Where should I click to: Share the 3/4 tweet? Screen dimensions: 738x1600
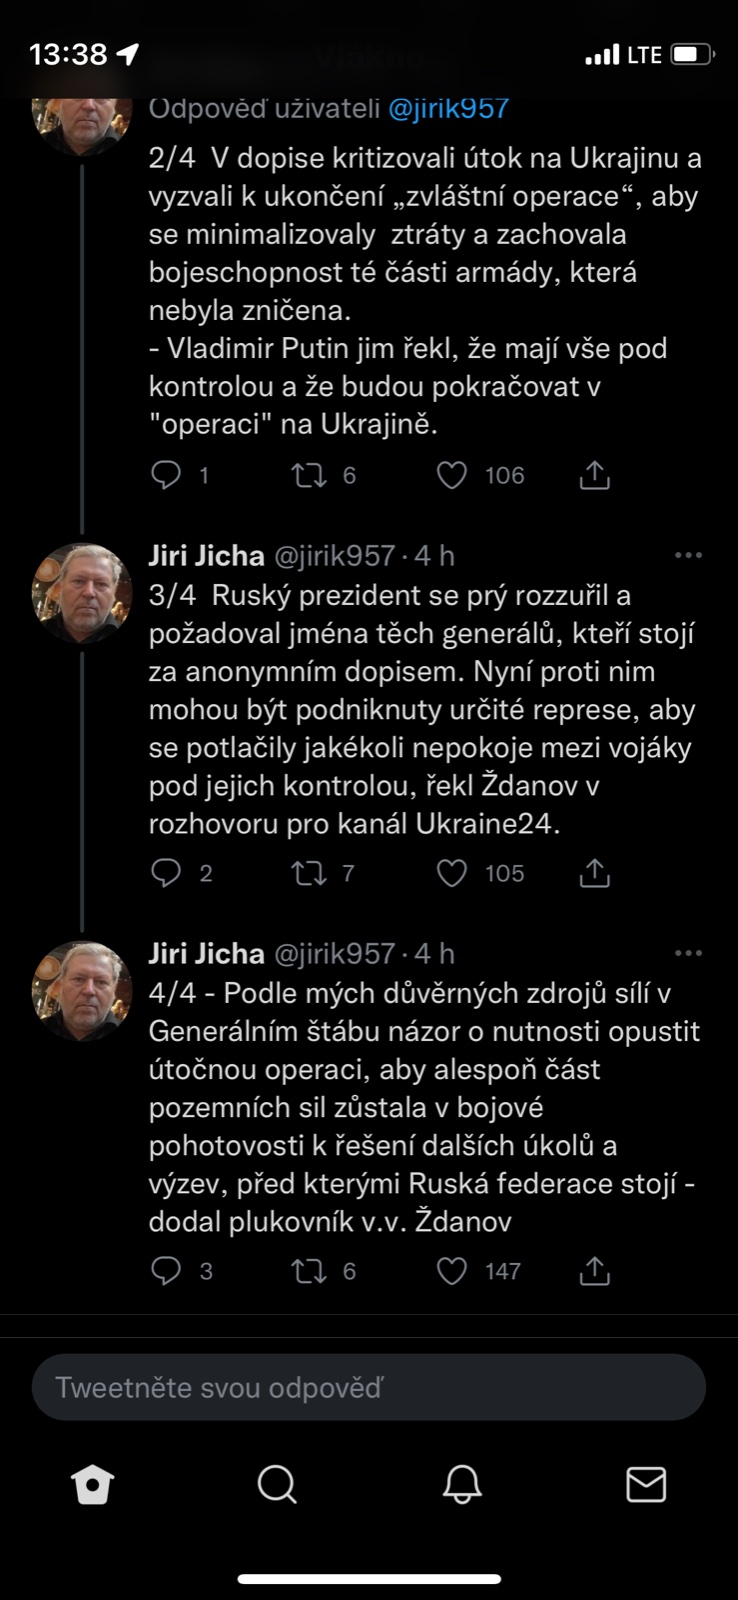pos(595,873)
